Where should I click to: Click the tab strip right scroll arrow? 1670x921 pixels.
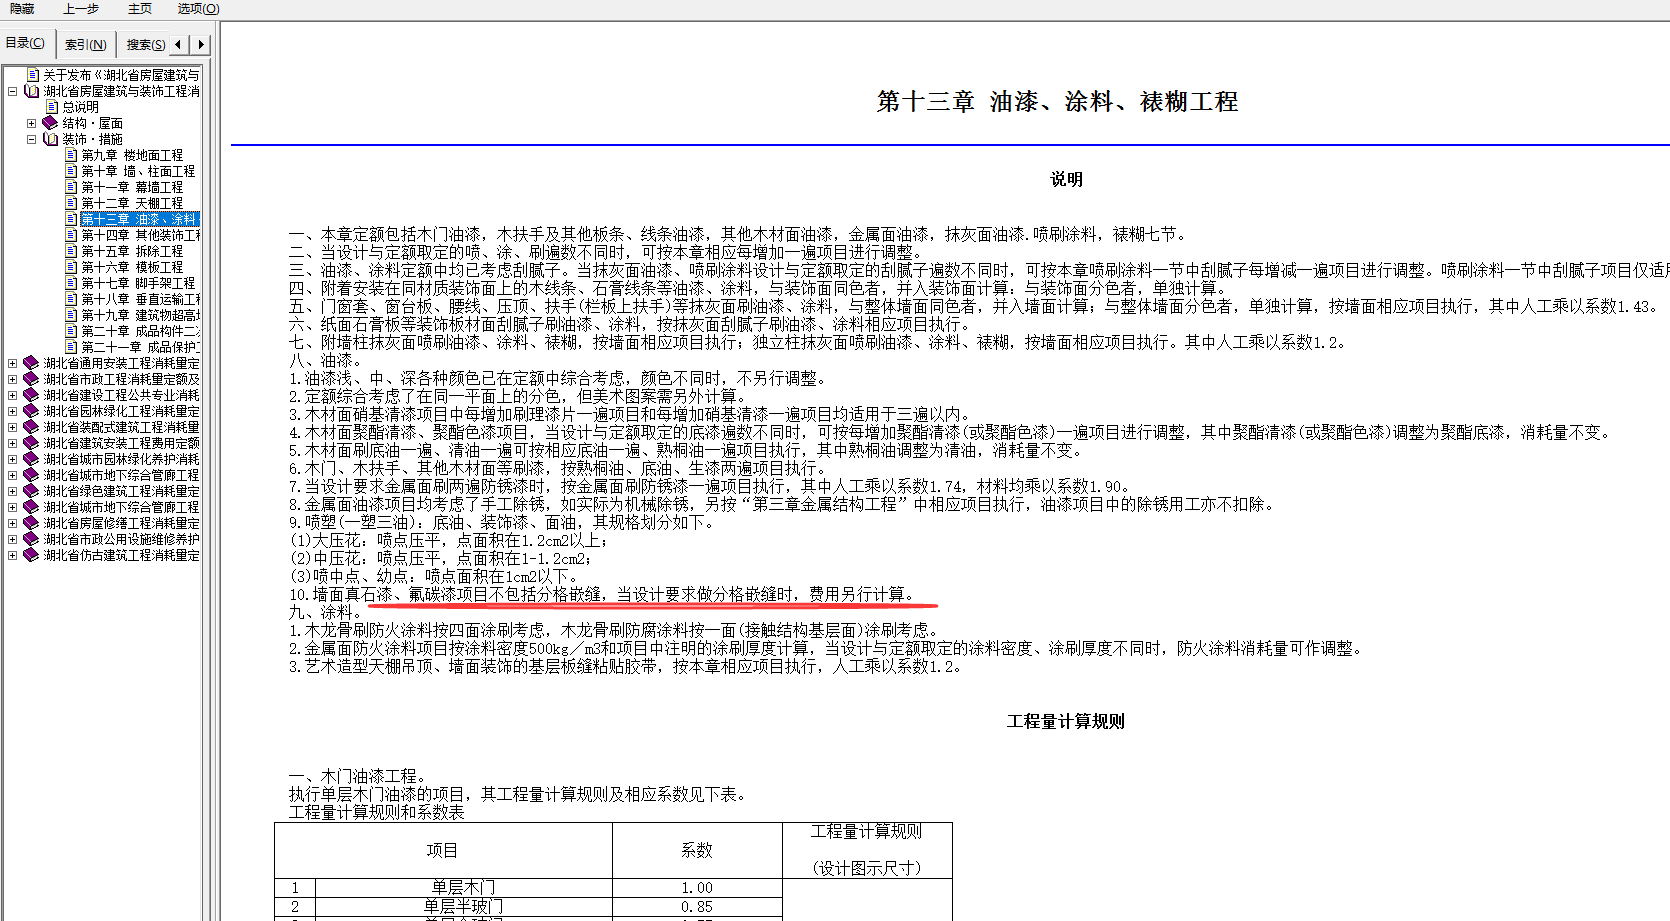point(200,44)
